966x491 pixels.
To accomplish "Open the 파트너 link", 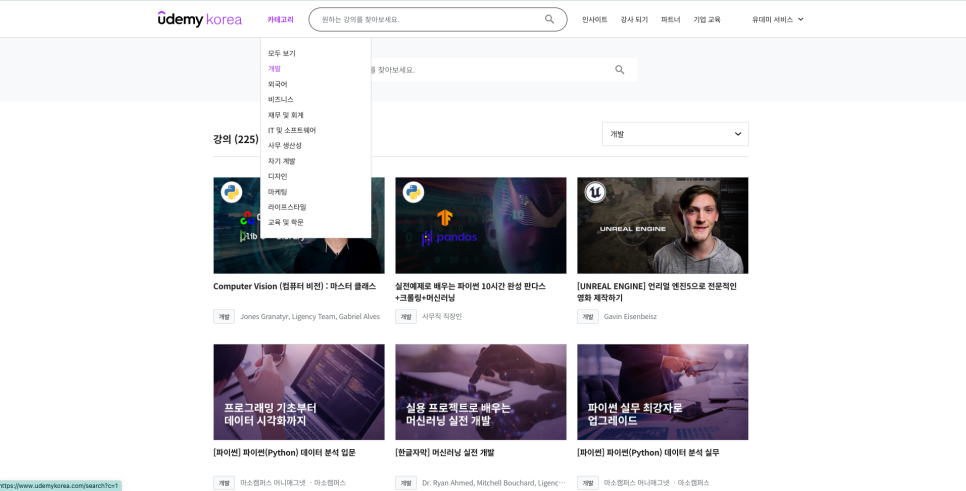I will coord(670,20).
